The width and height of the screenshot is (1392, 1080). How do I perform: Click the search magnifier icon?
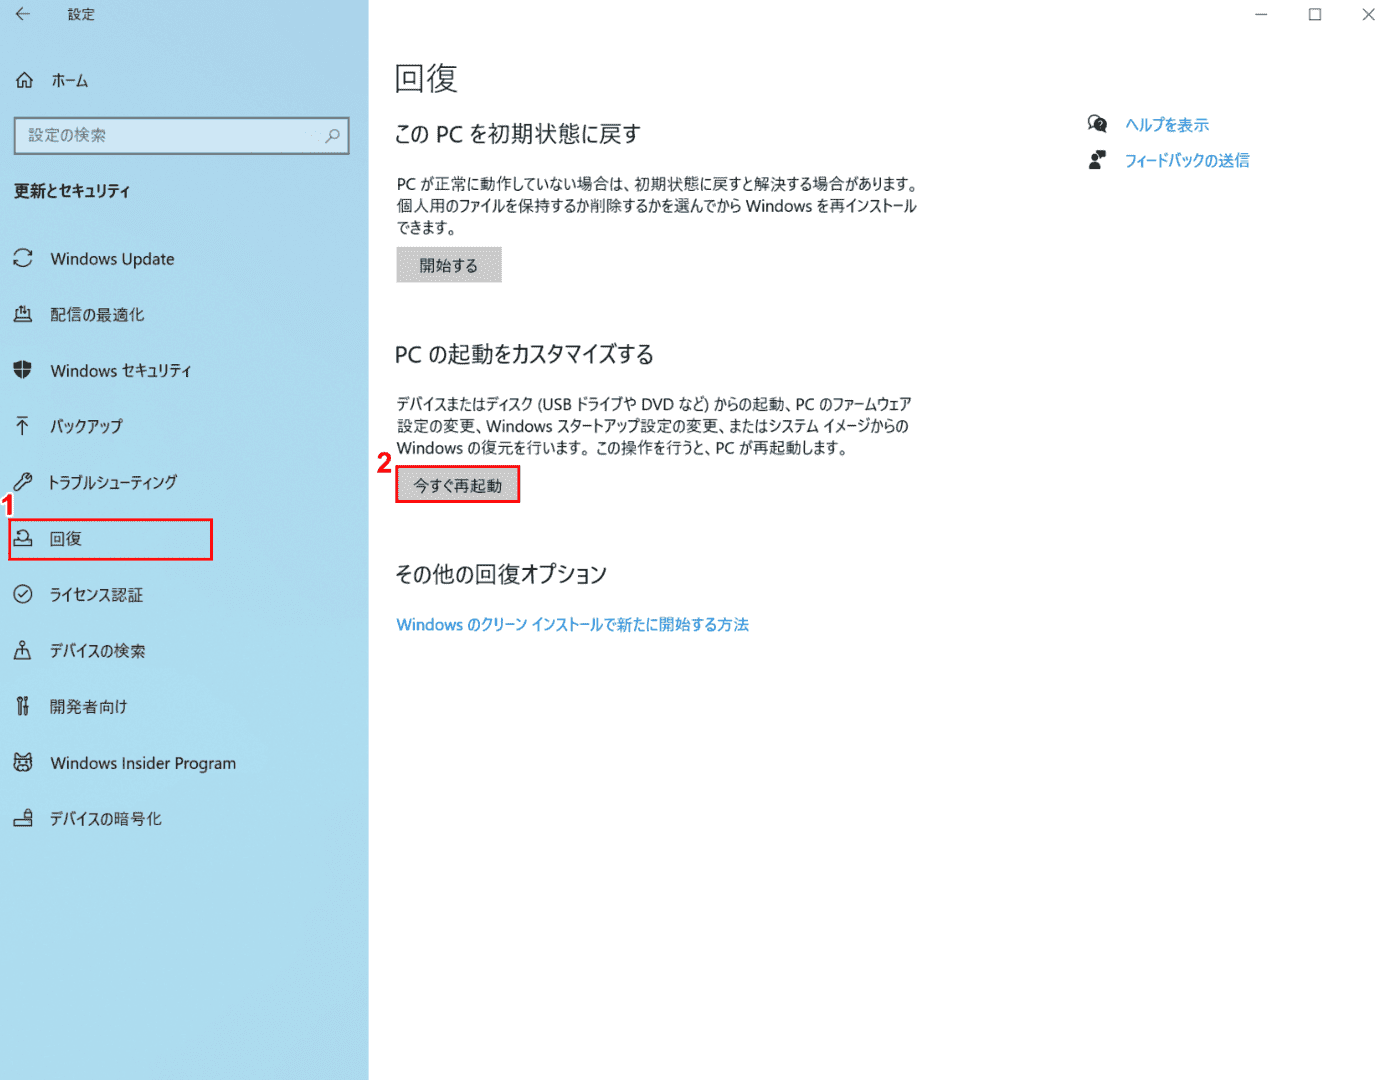332,135
